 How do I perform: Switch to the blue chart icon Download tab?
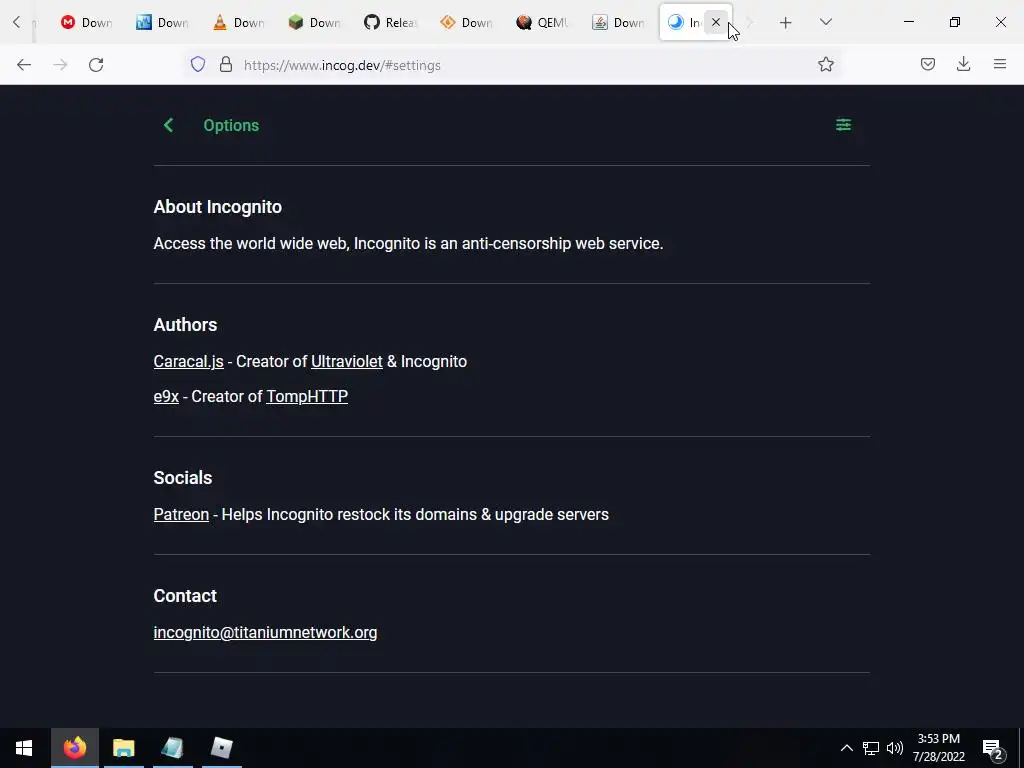click(x=163, y=22)
